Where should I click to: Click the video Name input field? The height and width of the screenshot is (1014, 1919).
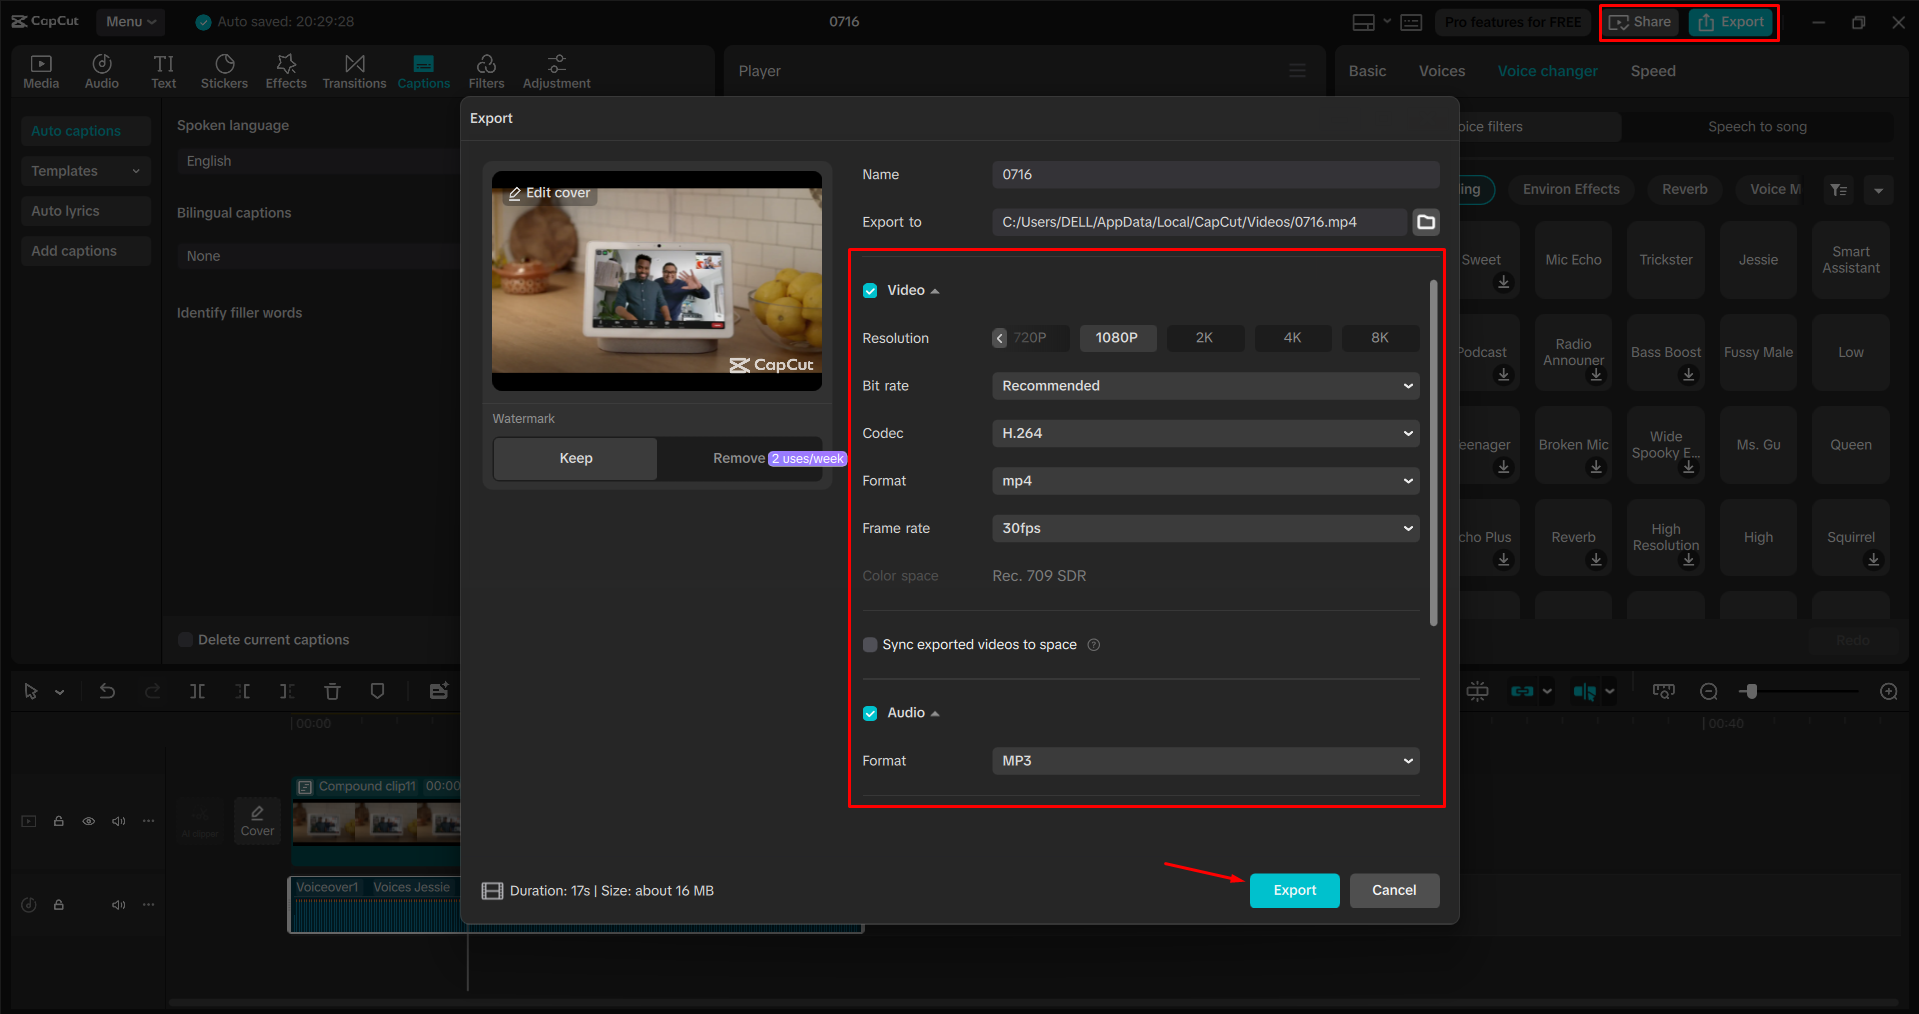pyautogui.click(x=1214, y=174)
